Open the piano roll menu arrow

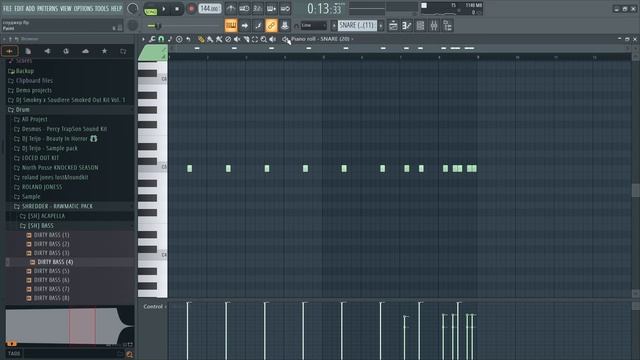click(143, 39)
